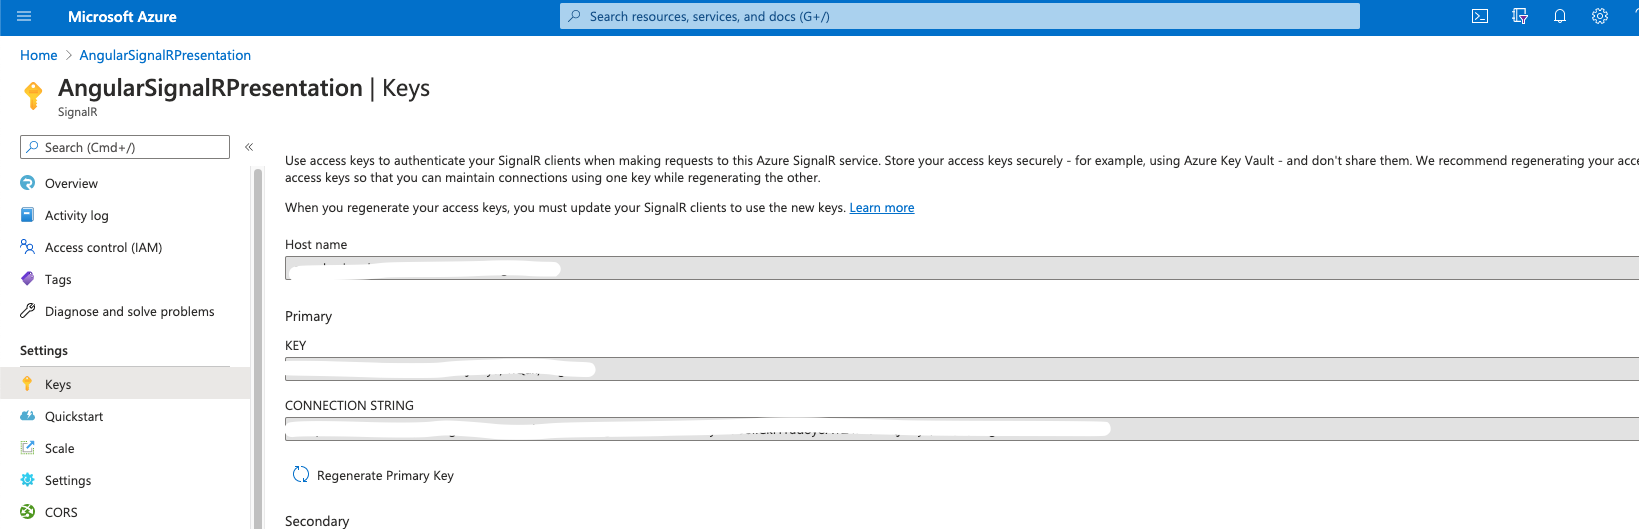Viewport: 1639px width, 529px height.
Task: Select Activity log menu item
Action: coord(76,216)
